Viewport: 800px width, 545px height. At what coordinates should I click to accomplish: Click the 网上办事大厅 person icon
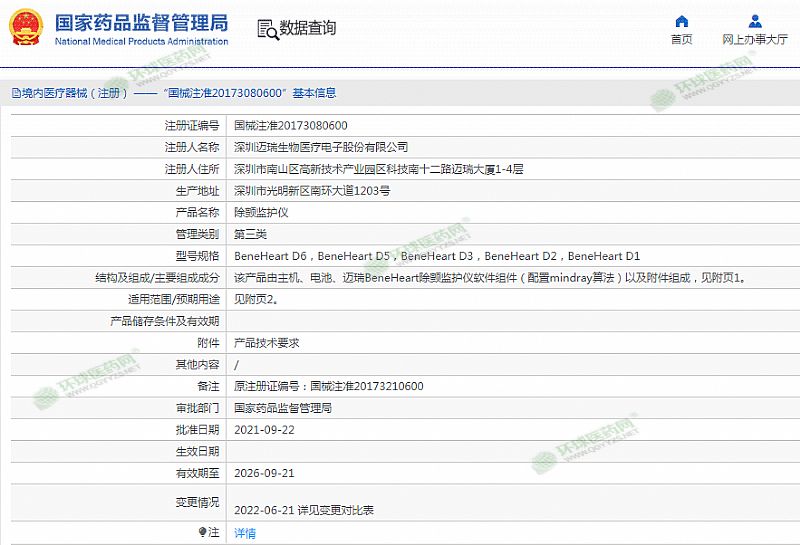pos(755,21)
